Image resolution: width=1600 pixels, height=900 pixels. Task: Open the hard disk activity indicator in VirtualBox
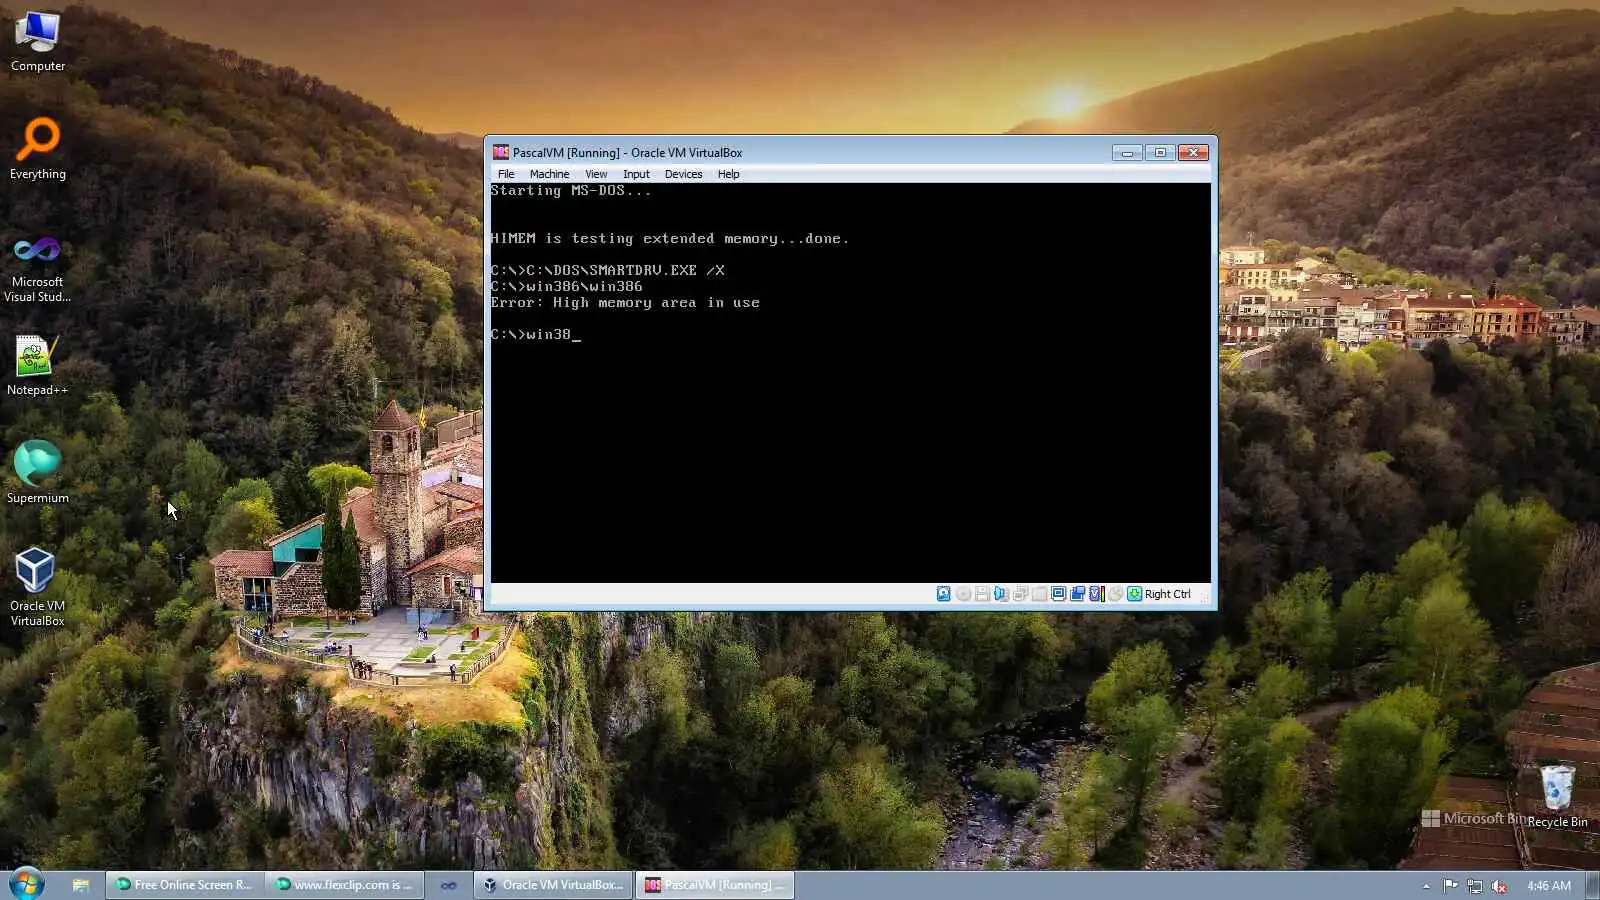[943, 594]
